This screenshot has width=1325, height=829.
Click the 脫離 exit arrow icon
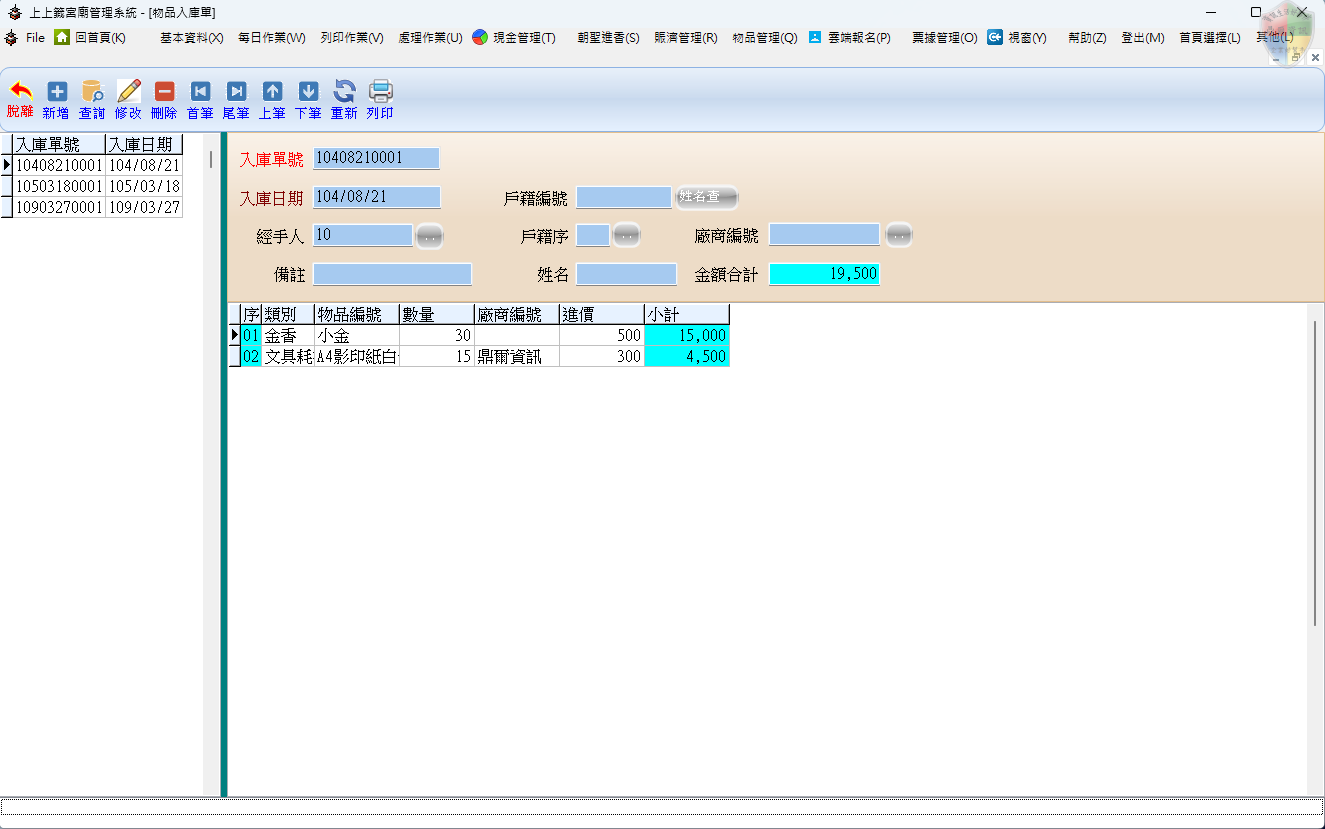[20, 92]
